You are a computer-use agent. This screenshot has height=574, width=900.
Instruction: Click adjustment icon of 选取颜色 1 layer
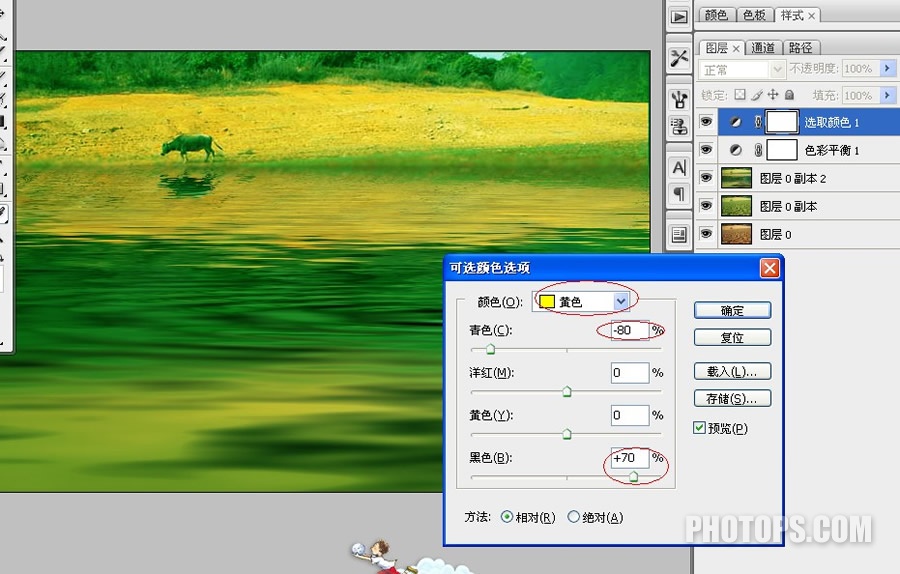pyautogui.click(x=735, y=122)
